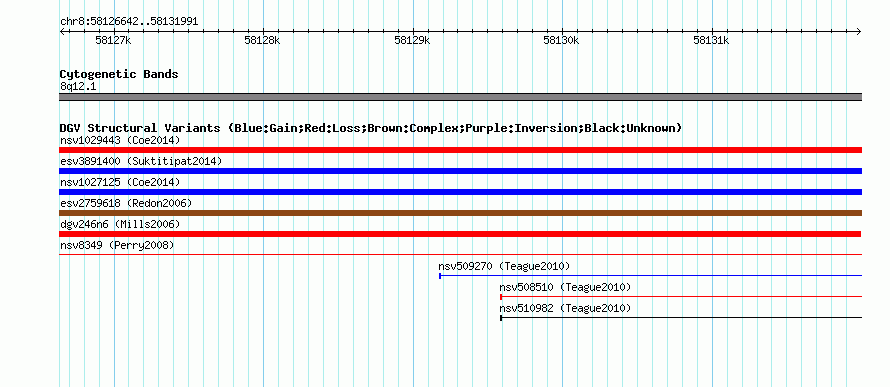
Task: Open the esv3891400 (Suktitipat2014) label
Action: [x=141, y=161]
